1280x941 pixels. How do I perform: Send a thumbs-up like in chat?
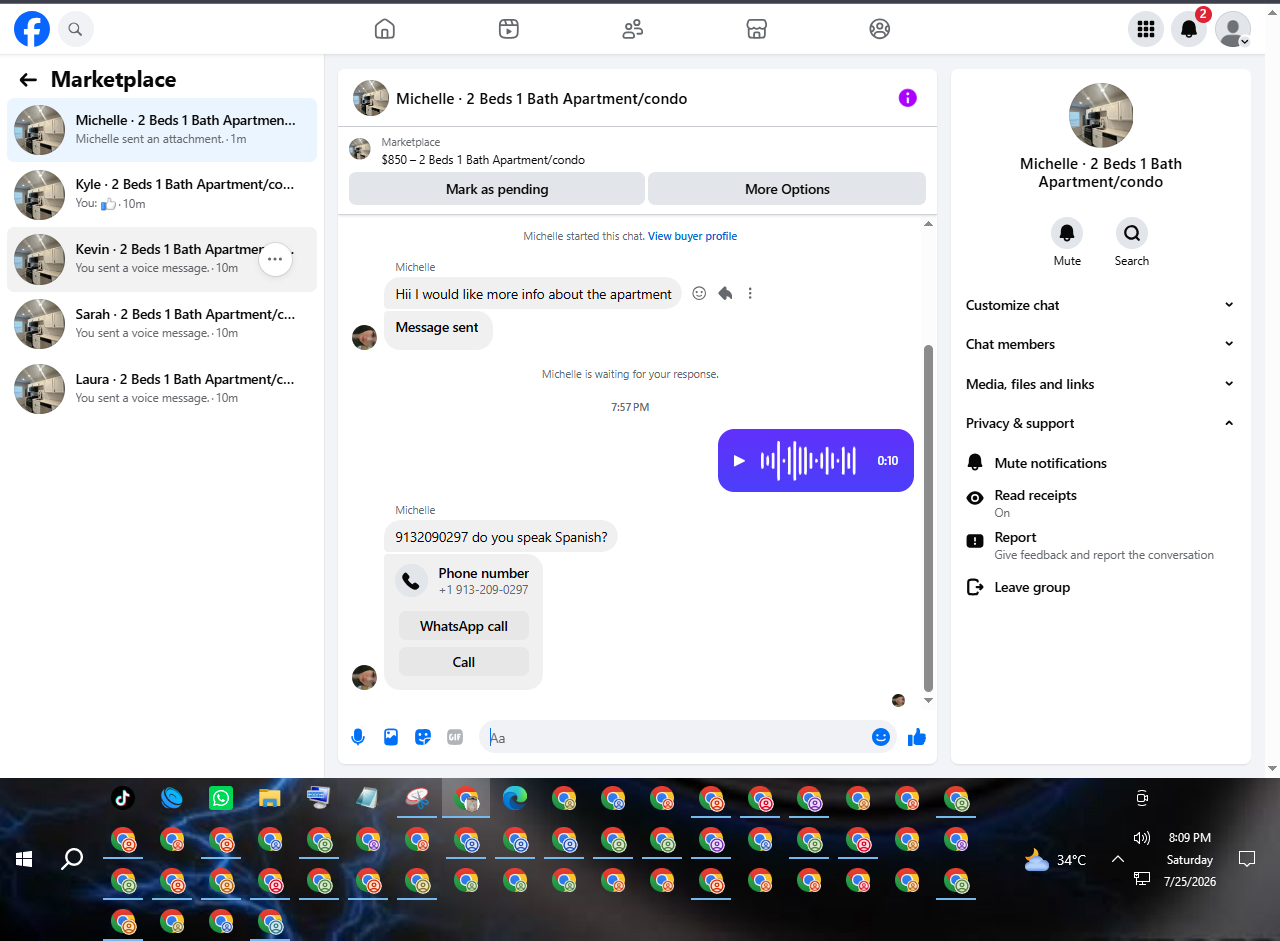pyautogui.click(x=917, y=737)
